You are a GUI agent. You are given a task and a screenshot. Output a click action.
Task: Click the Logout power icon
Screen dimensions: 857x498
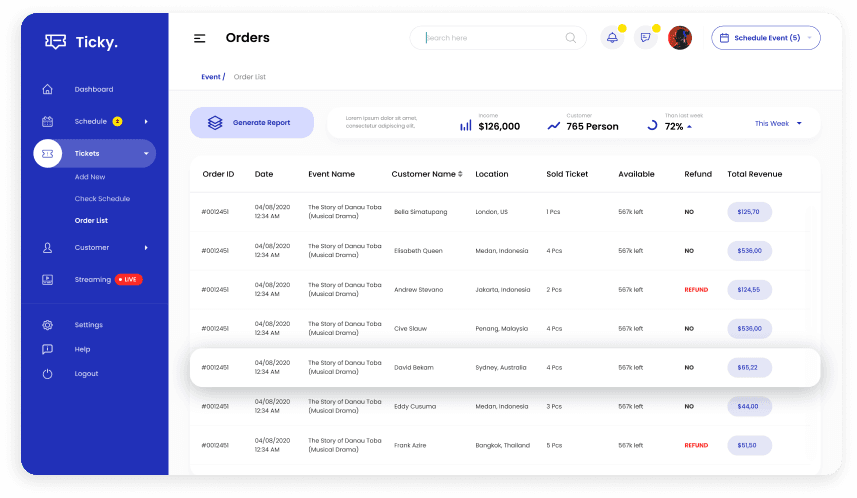pyautogui.click(x=48, y=374)
